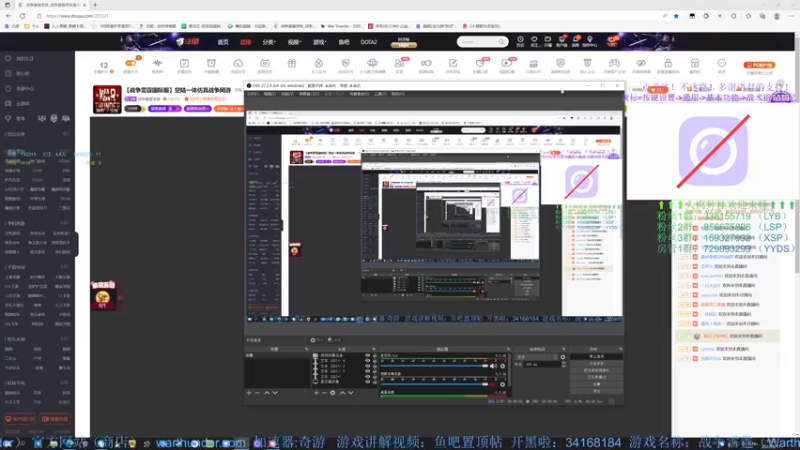Open the more ellipsis icon in broadcaster toolbar
The height and width of the screenshot is (450, 800).
pos(721,63)
